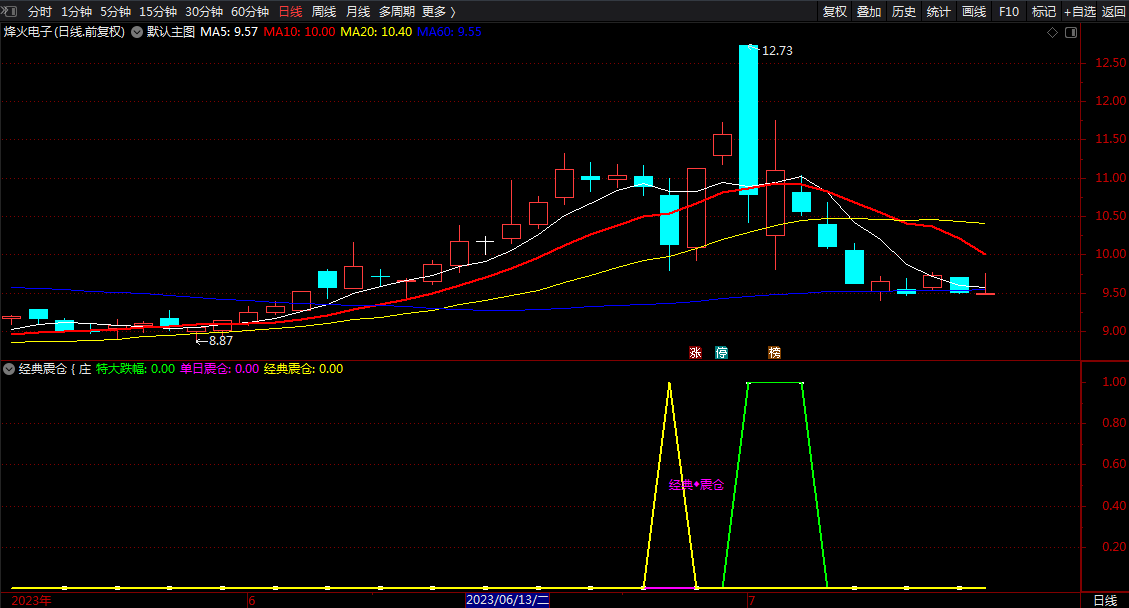
Task: Expand the 经典震仓 indicator dropdown arrow
Action: tap(9, 369)
